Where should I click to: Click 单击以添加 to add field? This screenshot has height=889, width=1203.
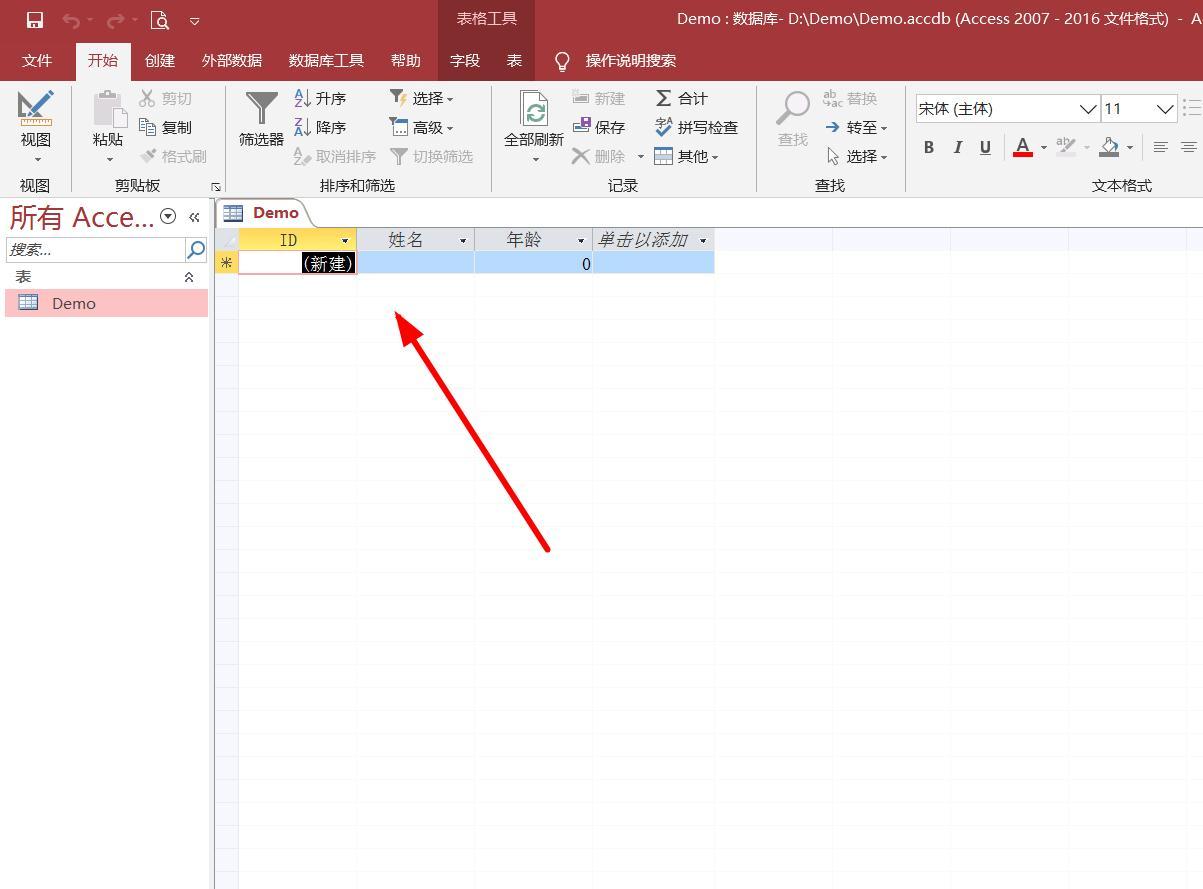tap(645, 240)
